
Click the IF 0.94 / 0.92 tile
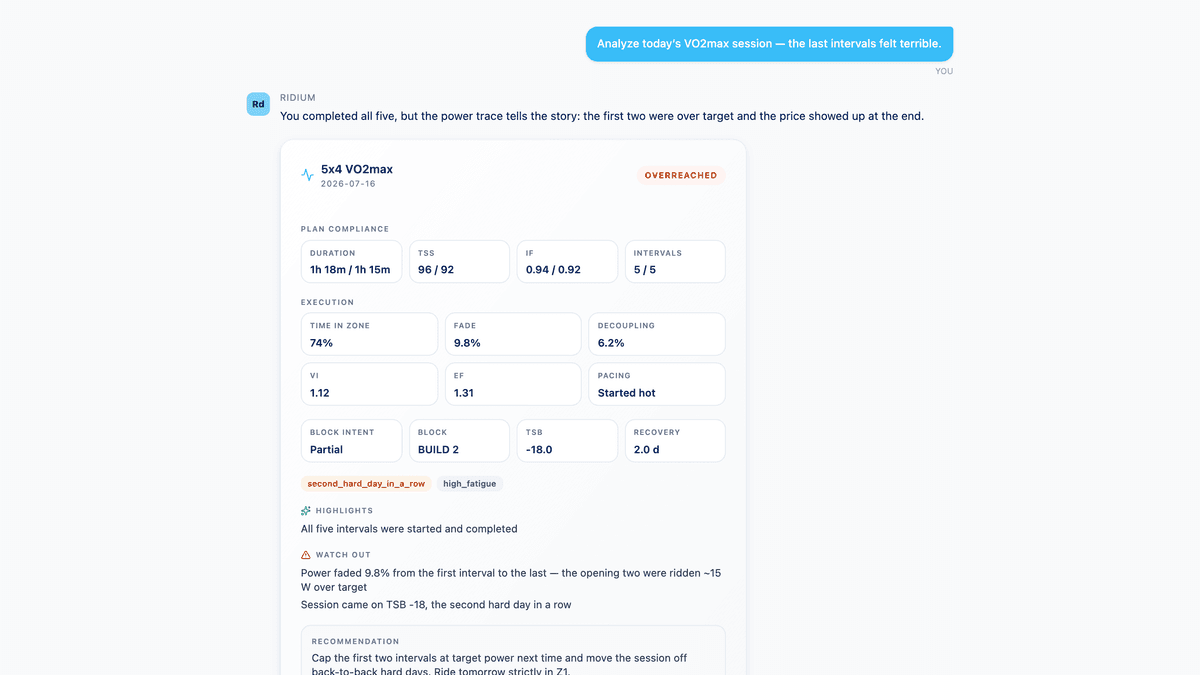pyautogui.click(x=567, y=262)
